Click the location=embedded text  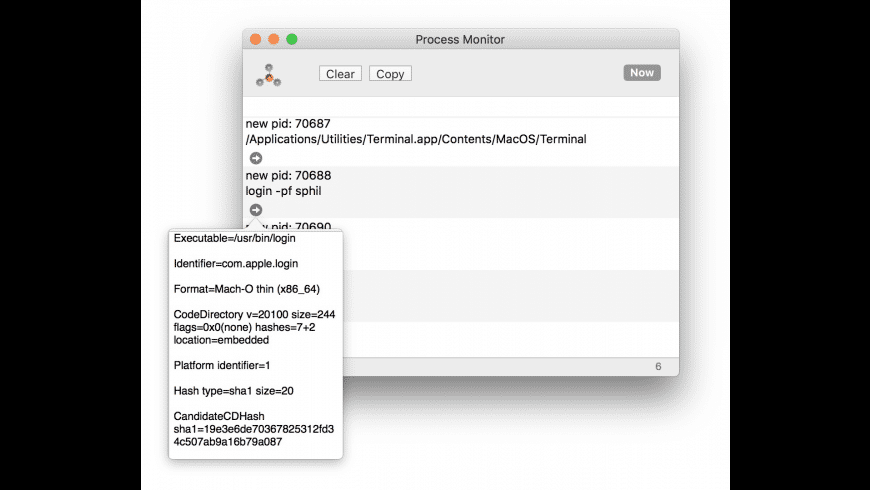(221, 340)
